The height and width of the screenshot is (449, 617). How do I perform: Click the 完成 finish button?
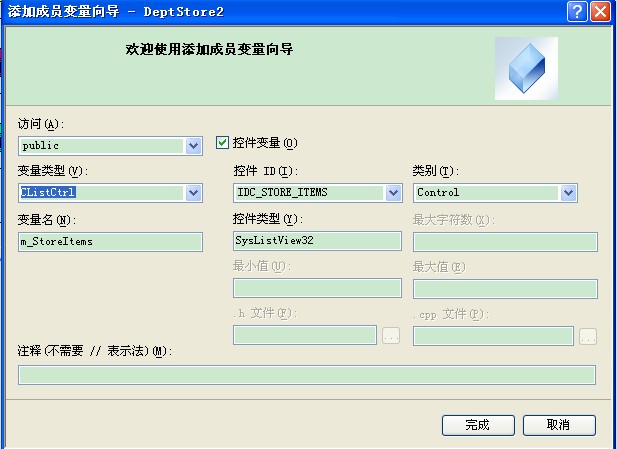[478, 425]
